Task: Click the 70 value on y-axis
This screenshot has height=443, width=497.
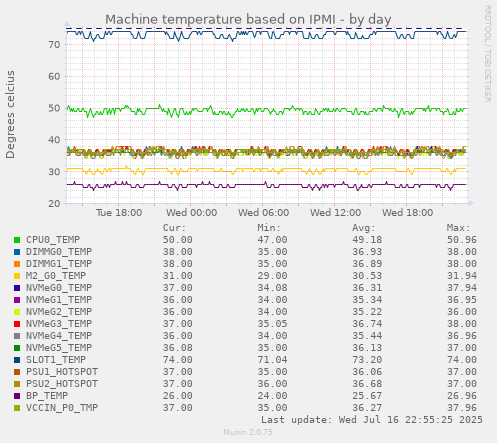Action: point(54,45)
